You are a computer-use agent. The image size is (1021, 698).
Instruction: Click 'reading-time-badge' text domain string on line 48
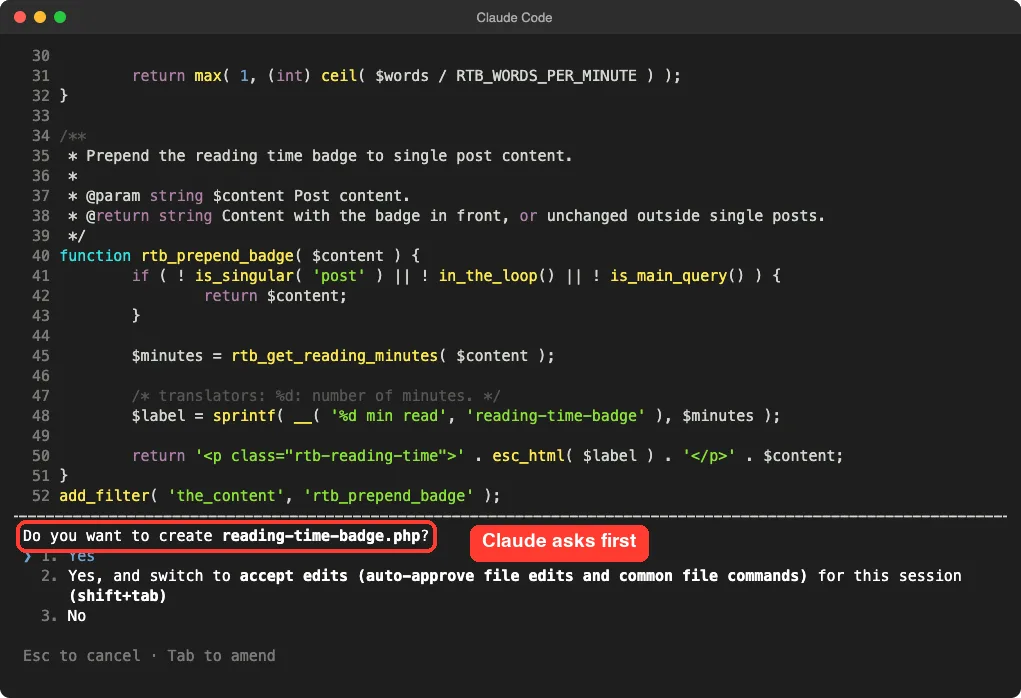[555, 415]
